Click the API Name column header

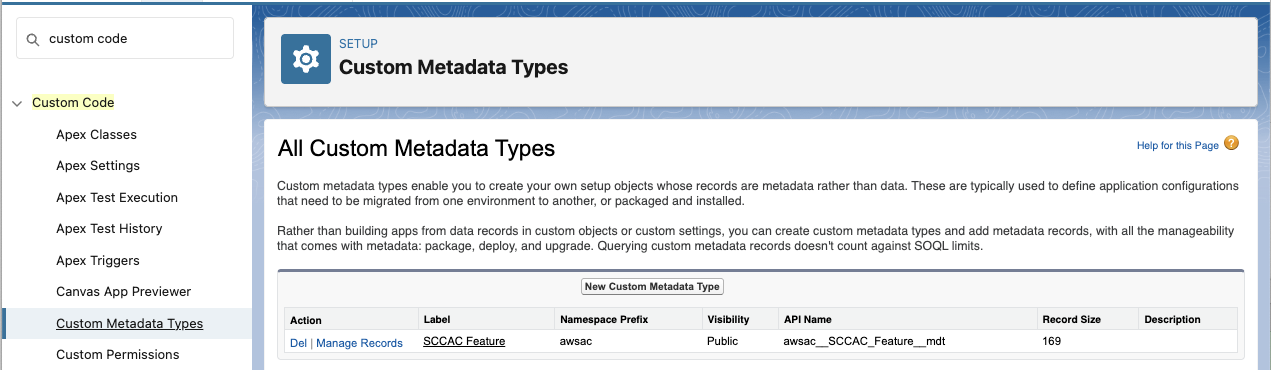click(x=807, y=320)
